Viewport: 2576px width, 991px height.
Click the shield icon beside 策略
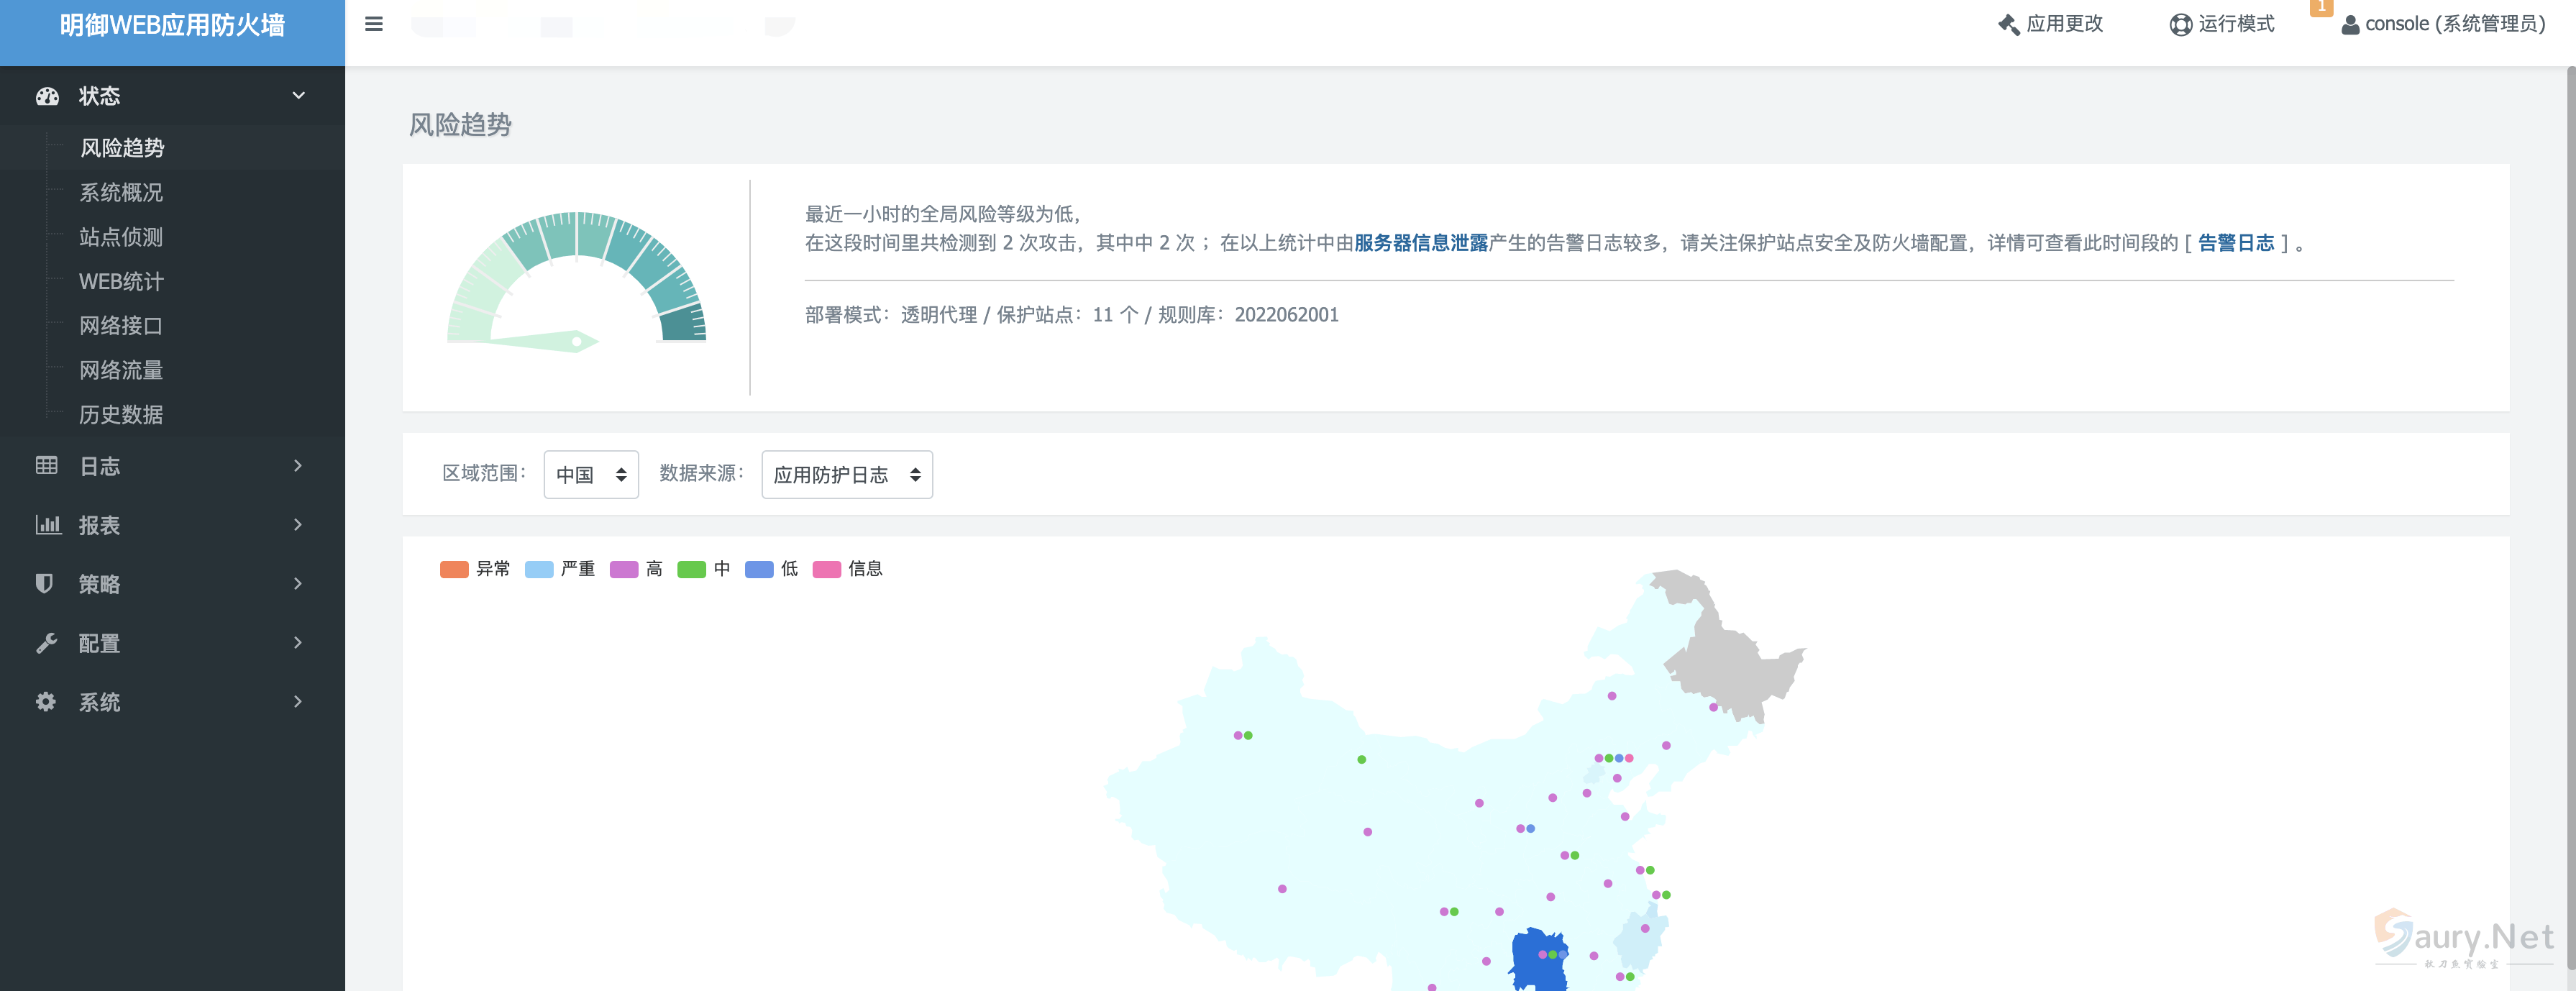[44, 584]
